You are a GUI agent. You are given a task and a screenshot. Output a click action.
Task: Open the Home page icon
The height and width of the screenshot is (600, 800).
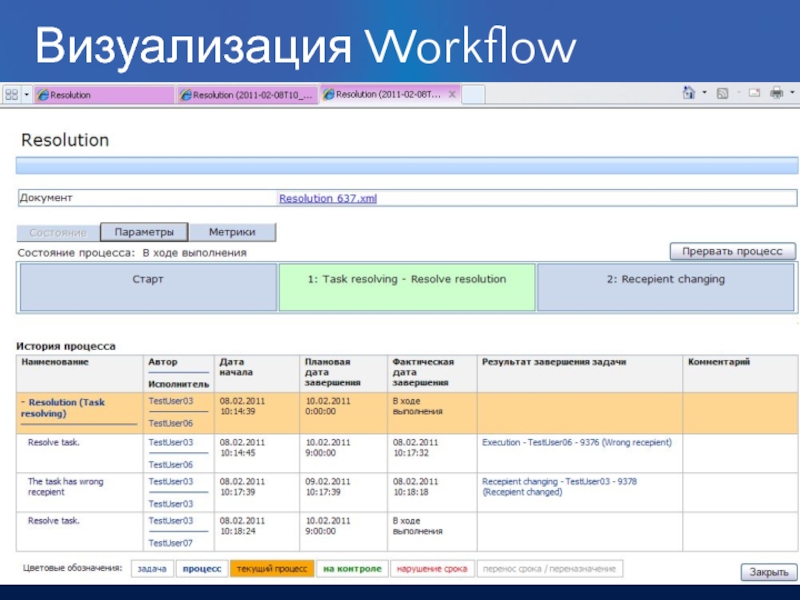pyautogui.click(x=688, y=93)
